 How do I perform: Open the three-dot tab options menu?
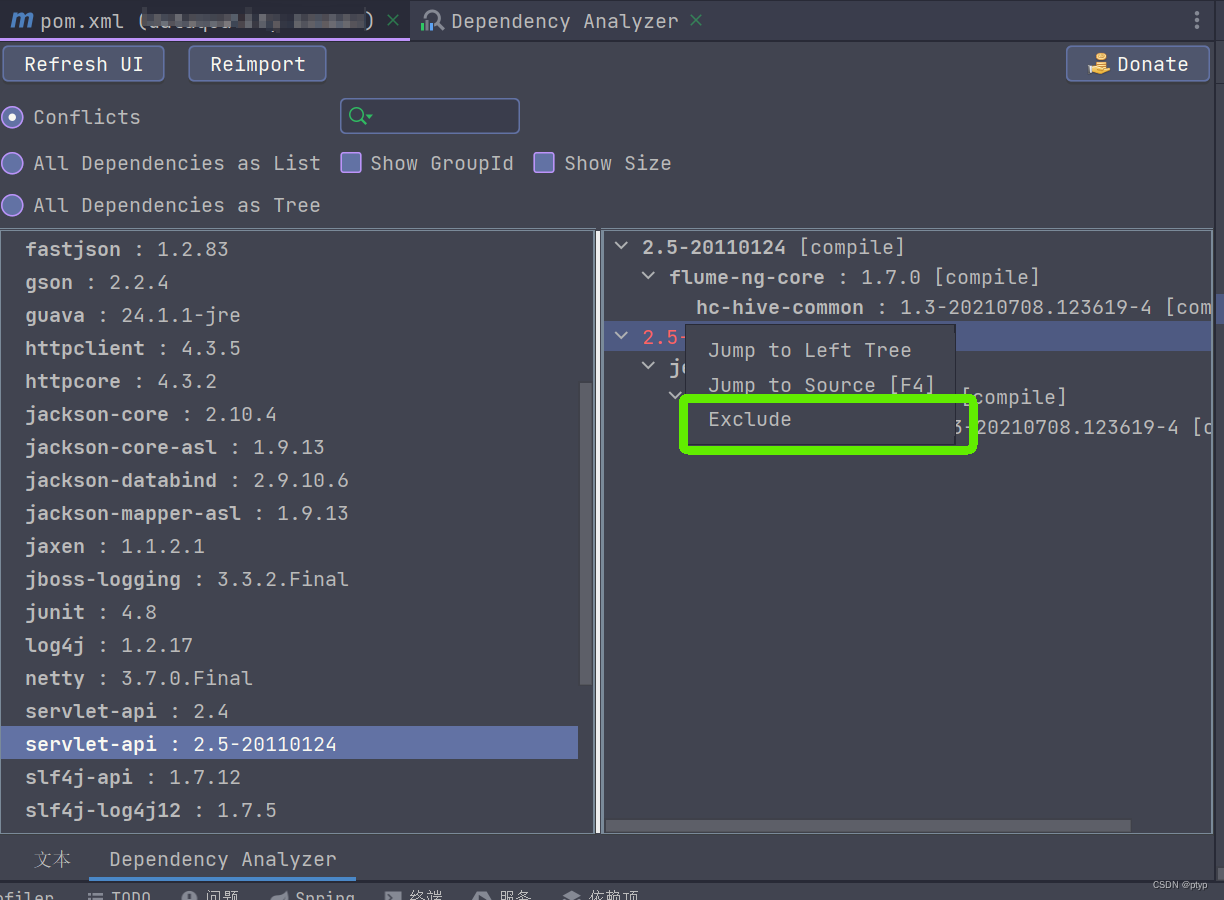click(1197, 21)
